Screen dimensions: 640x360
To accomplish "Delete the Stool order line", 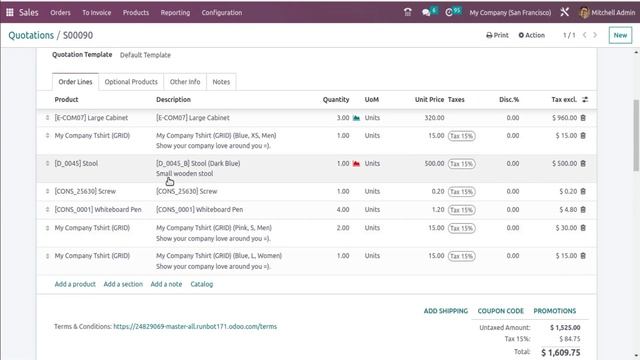I will 583,163.
